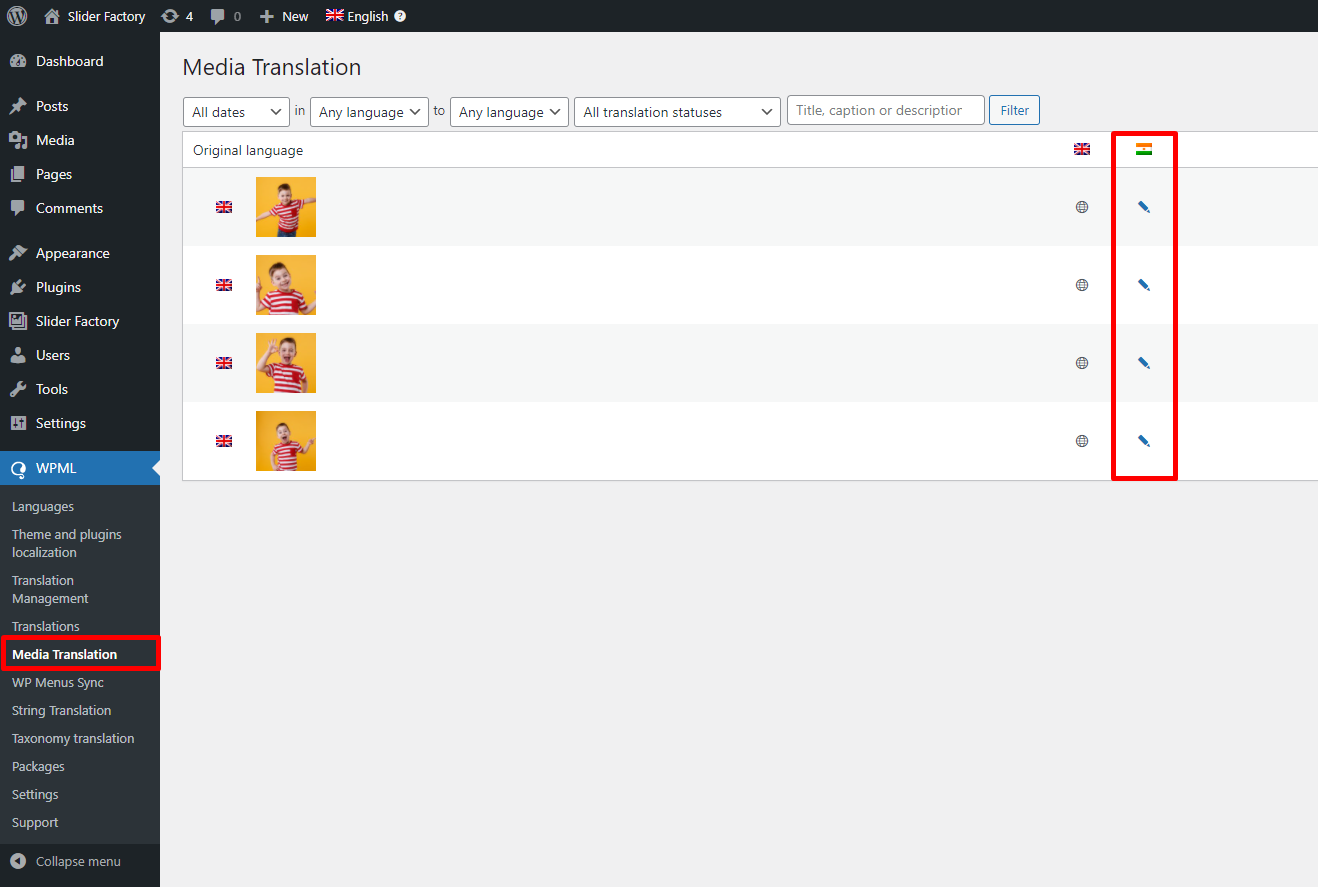Viewport: 1318px width, 887px height.
Task: Expand the first Any language dropdown
Action: [x=369, y=112]
